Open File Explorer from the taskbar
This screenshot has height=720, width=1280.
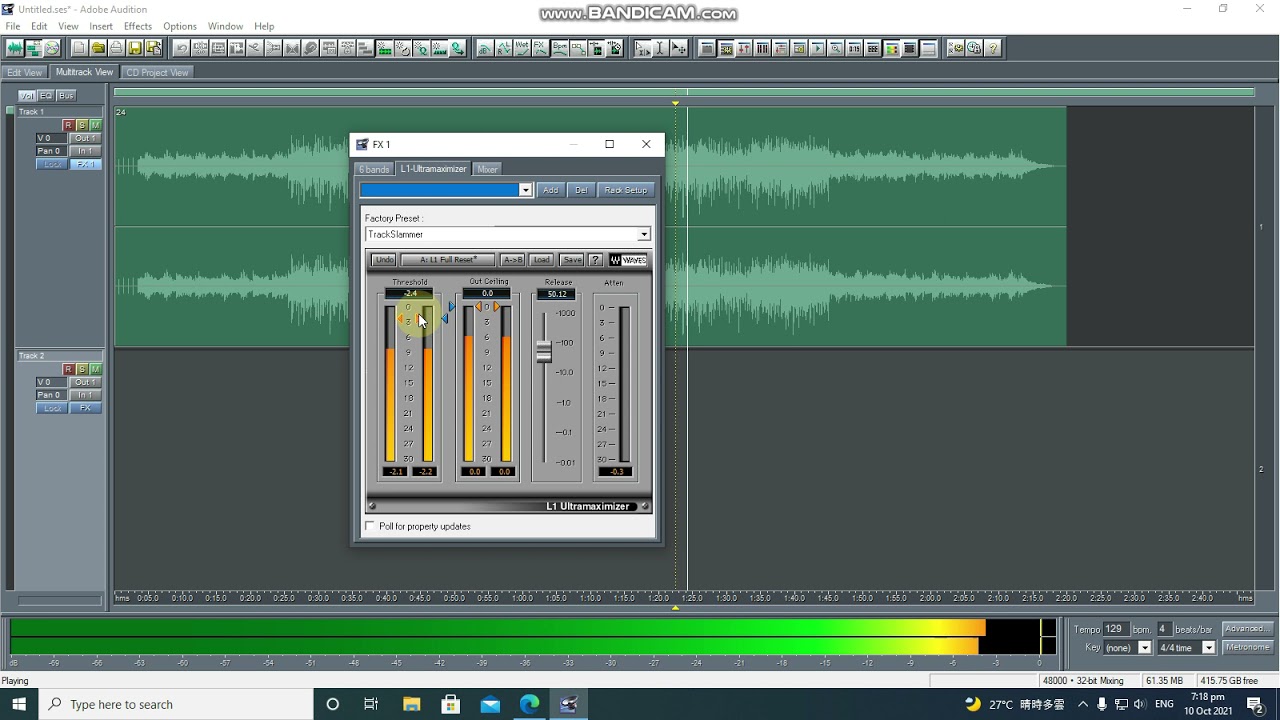[x=411, y=704]
